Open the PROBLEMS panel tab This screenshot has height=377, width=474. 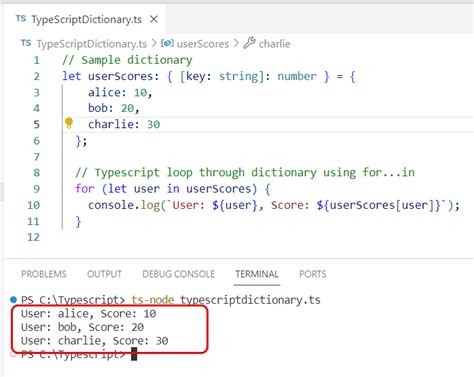coord(44,274)
